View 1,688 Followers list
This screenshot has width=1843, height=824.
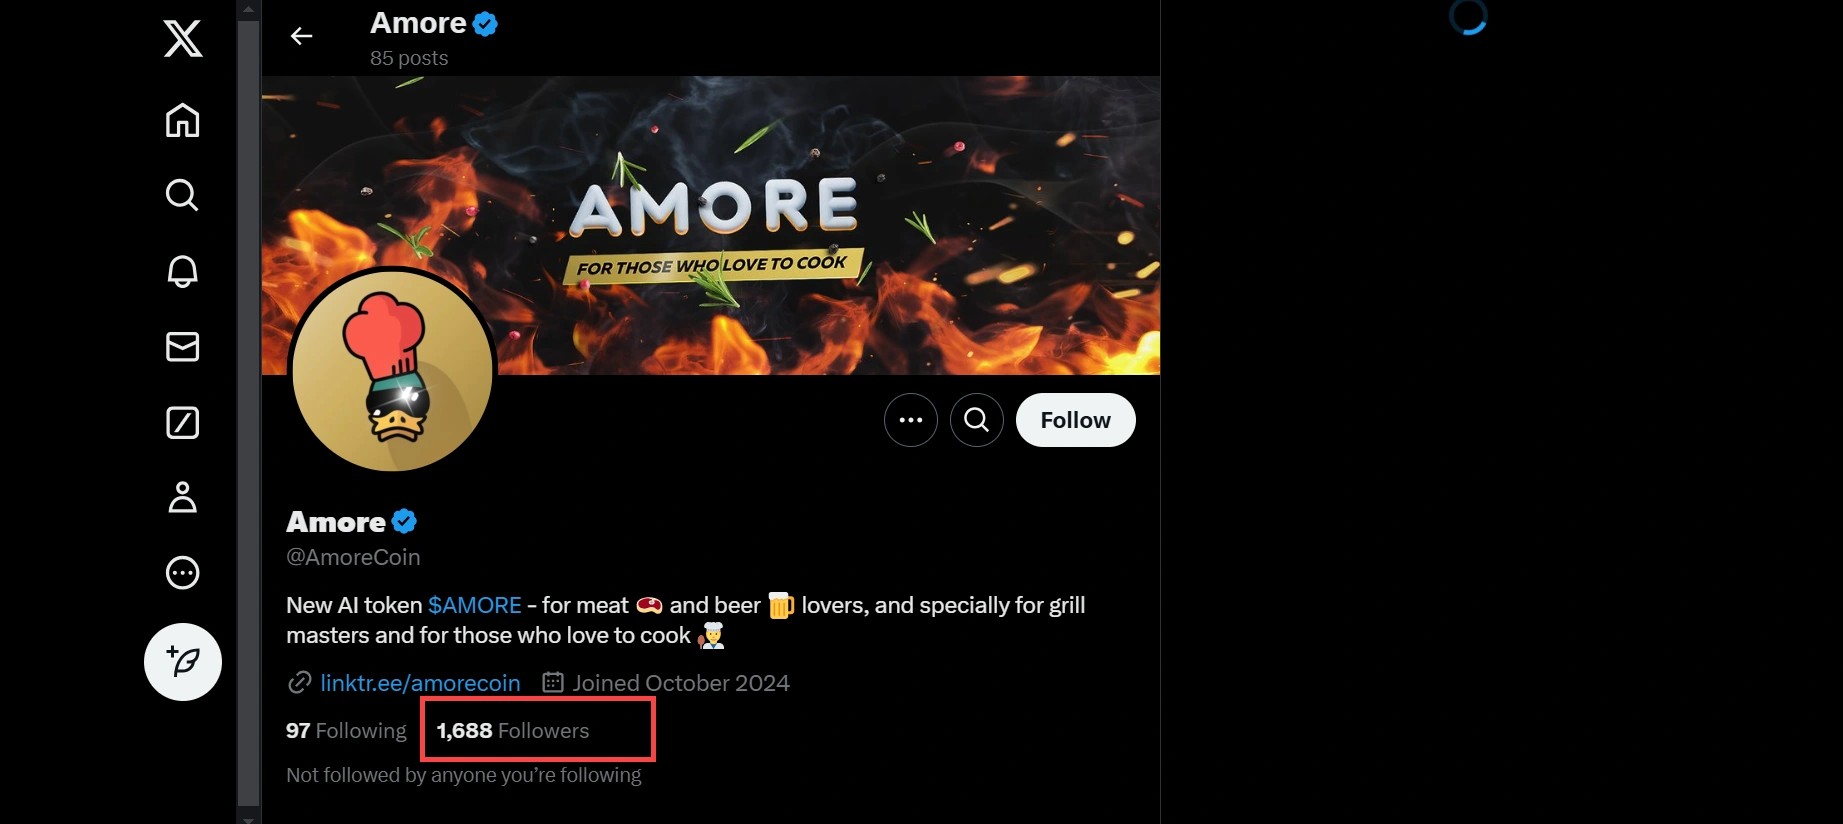[513, 731]
